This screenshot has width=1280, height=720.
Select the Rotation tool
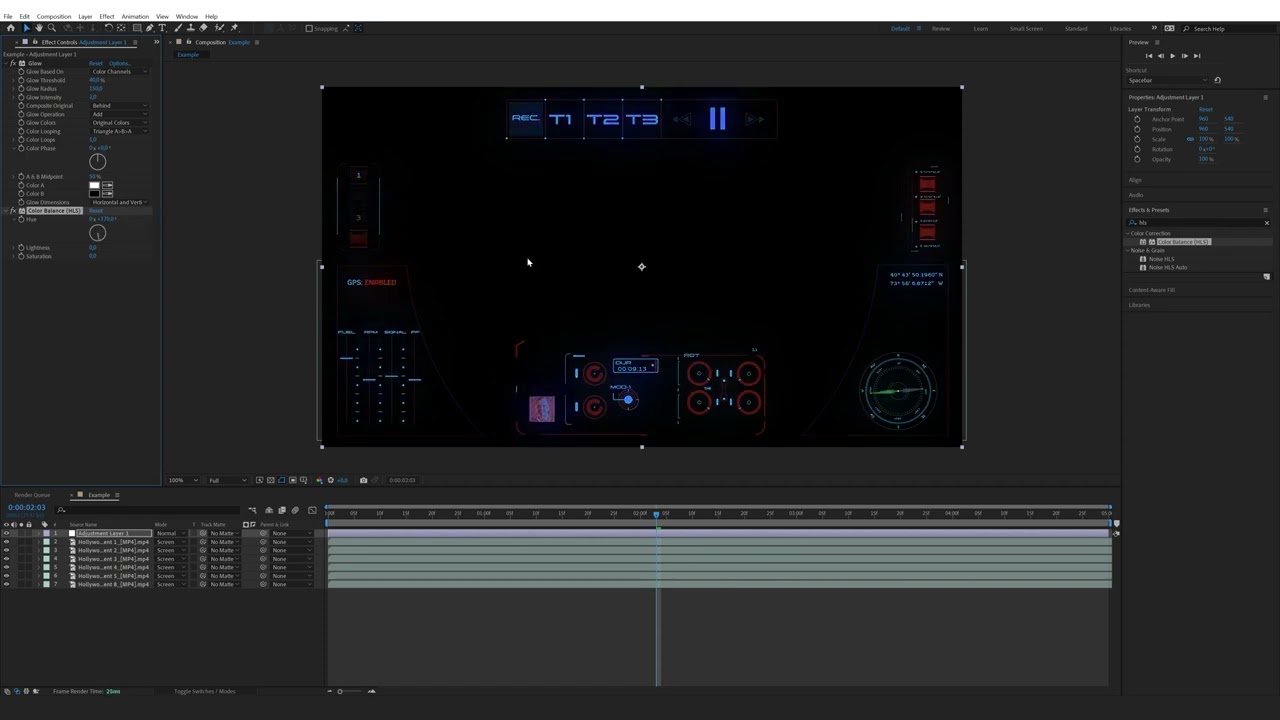(x=108, y=28)
